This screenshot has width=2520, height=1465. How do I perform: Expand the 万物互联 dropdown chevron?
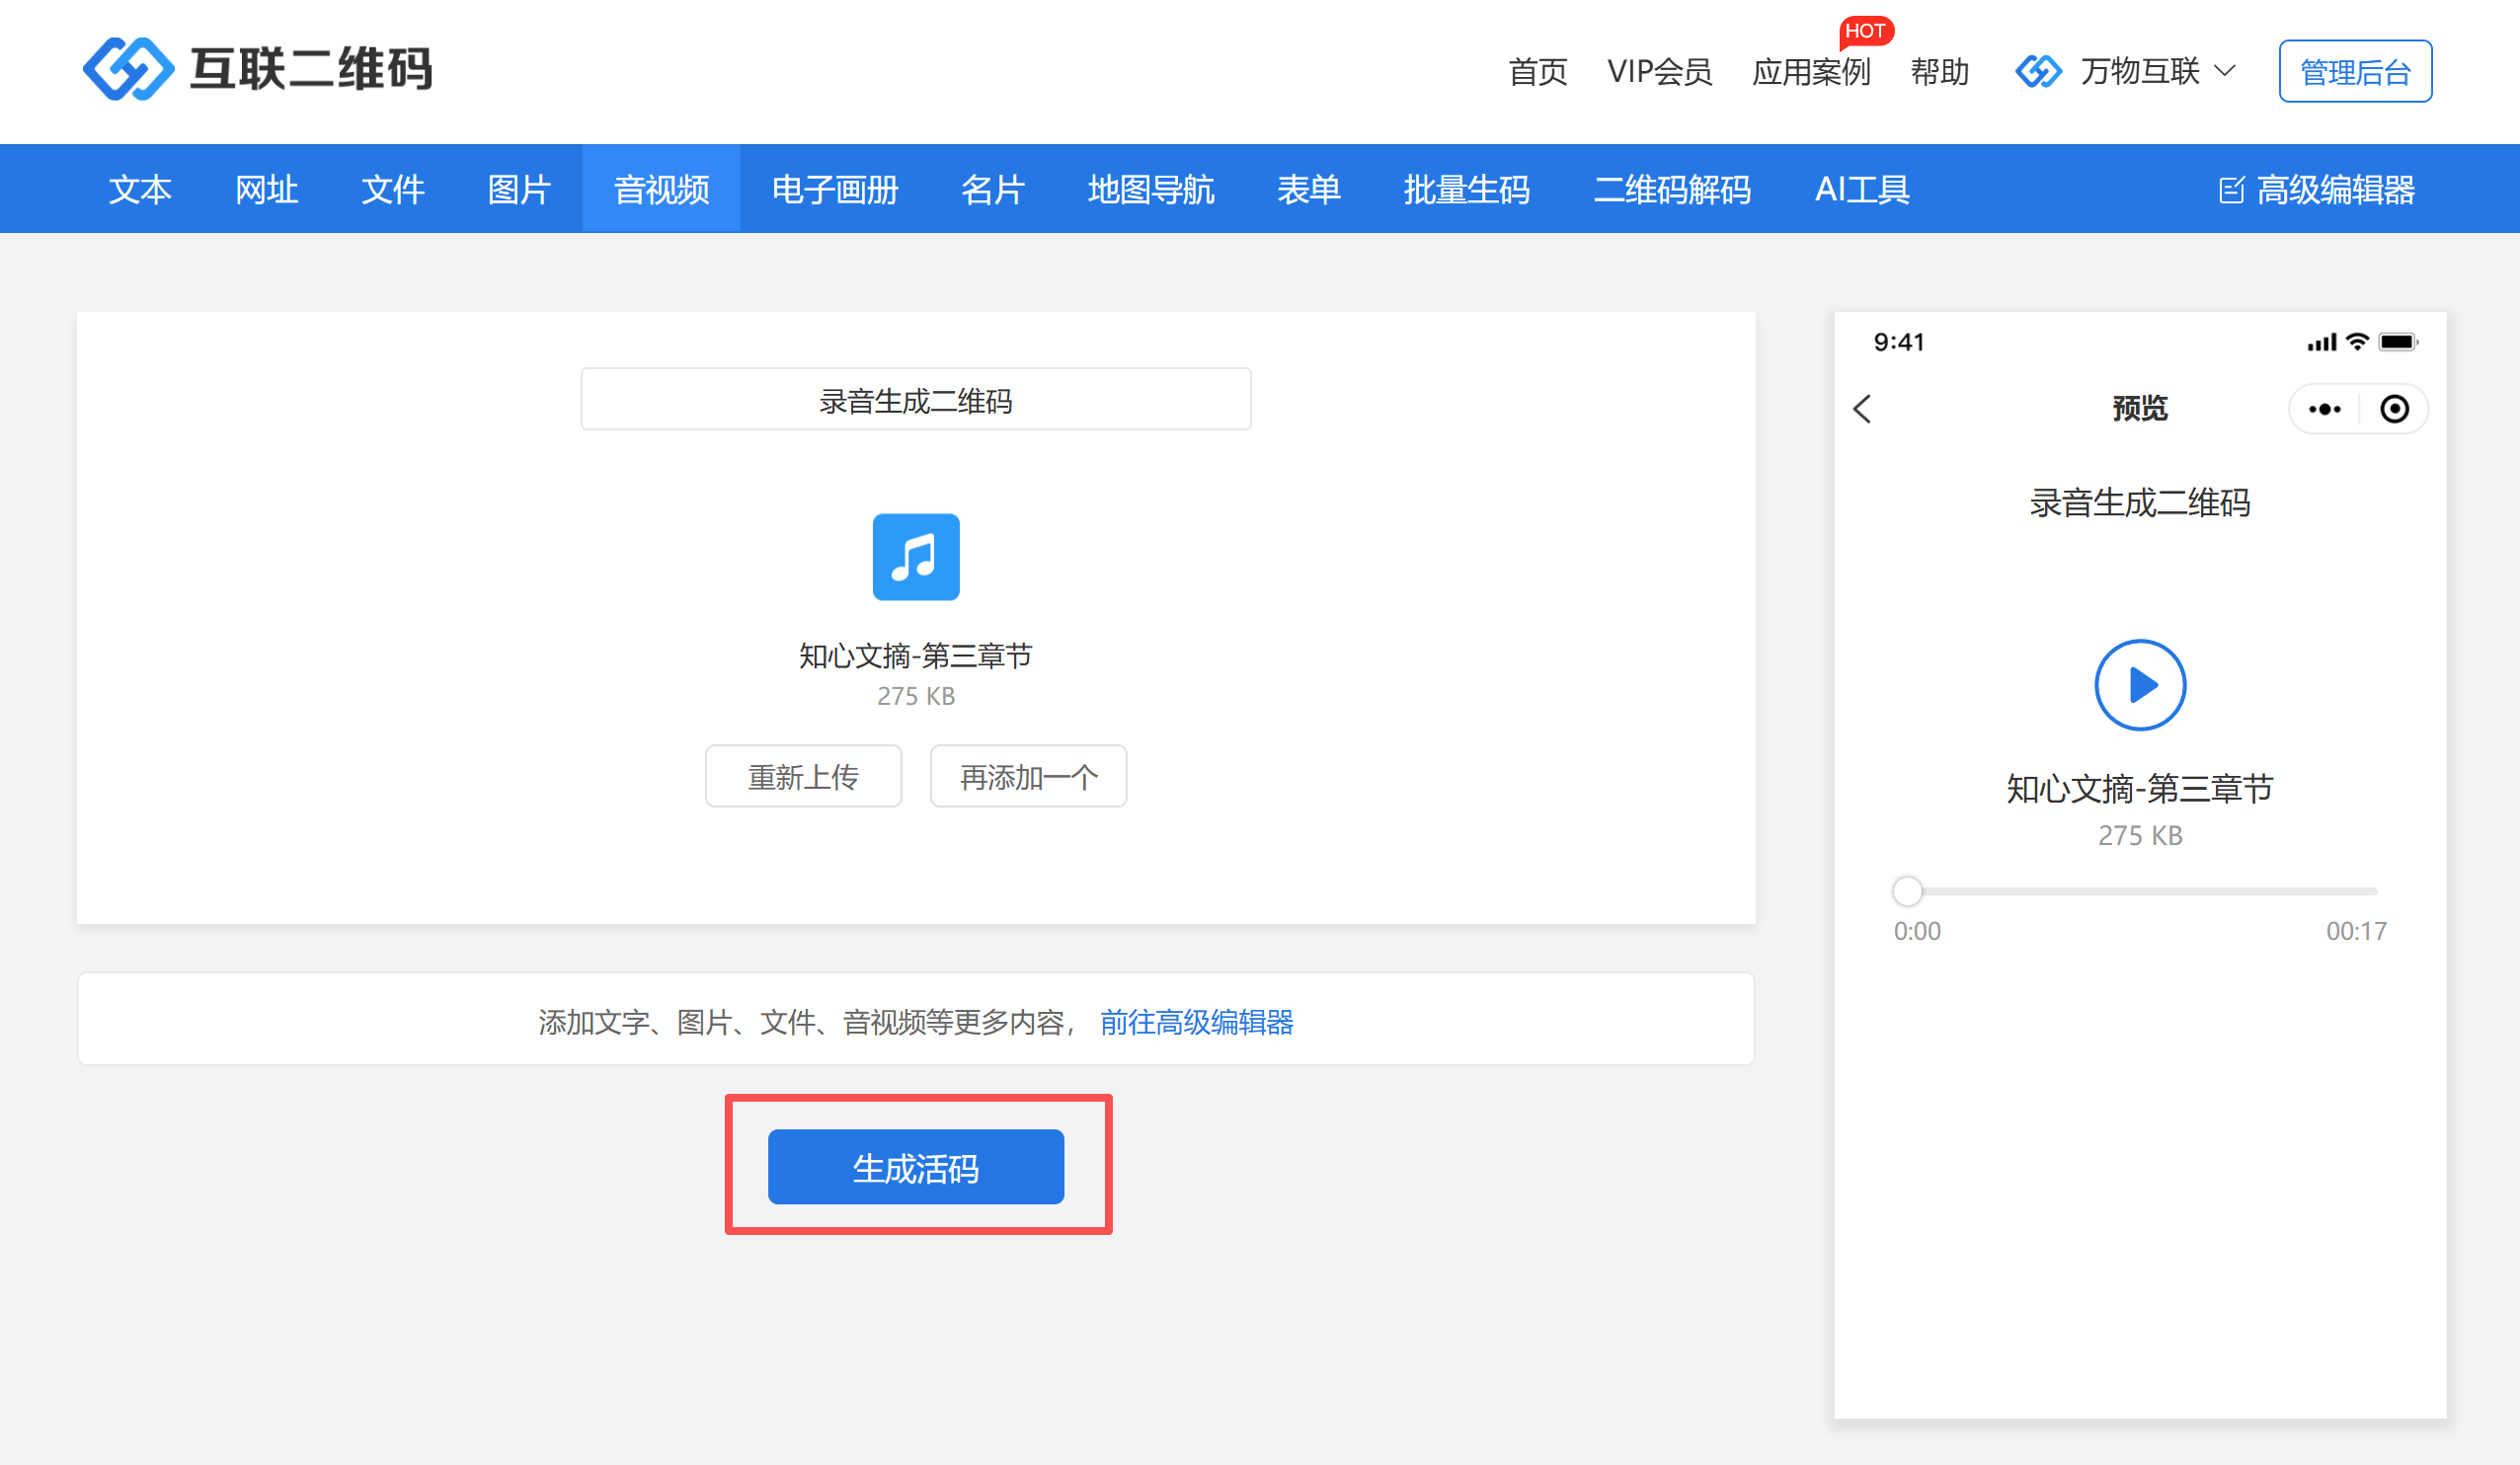(x=2225, y=71)
